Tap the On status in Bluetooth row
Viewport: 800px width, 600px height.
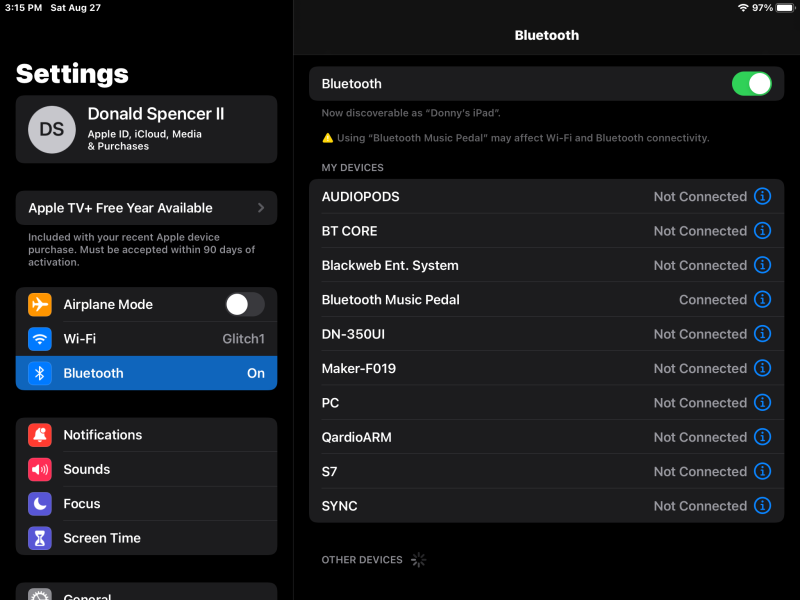(x=256, y=373)
